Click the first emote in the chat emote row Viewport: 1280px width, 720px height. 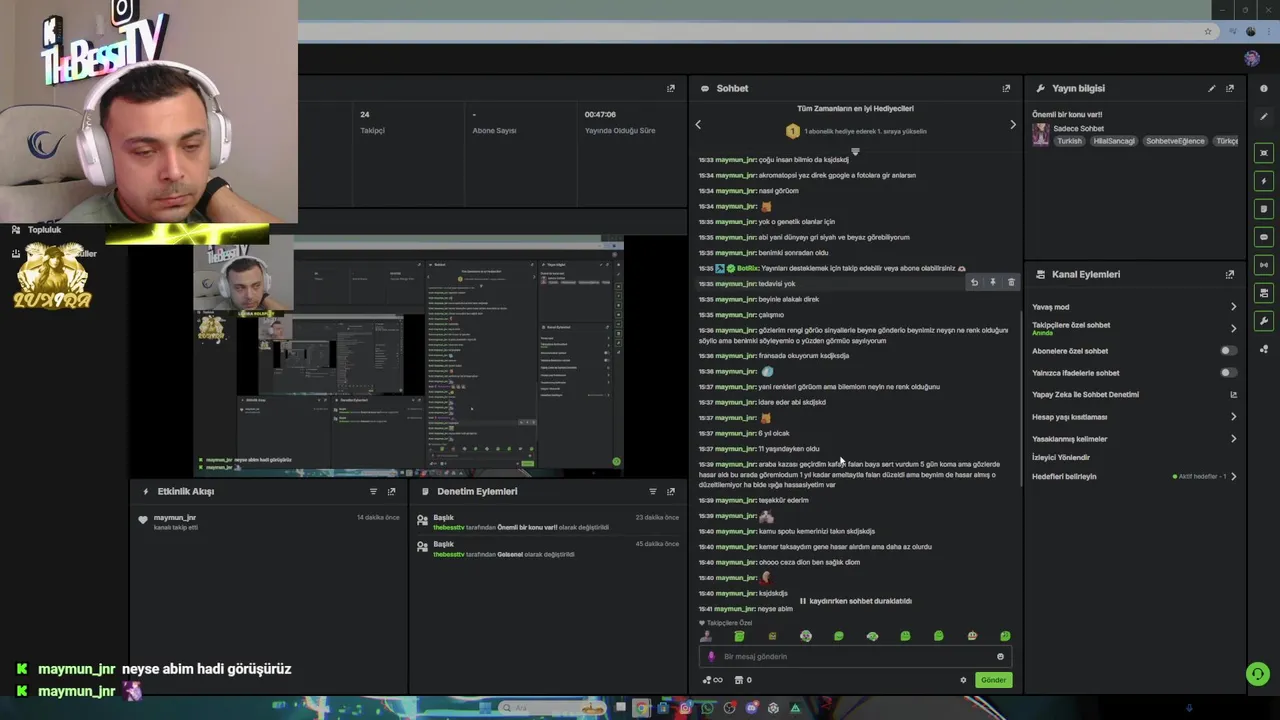pyautogui.click(x=706, y=636)
